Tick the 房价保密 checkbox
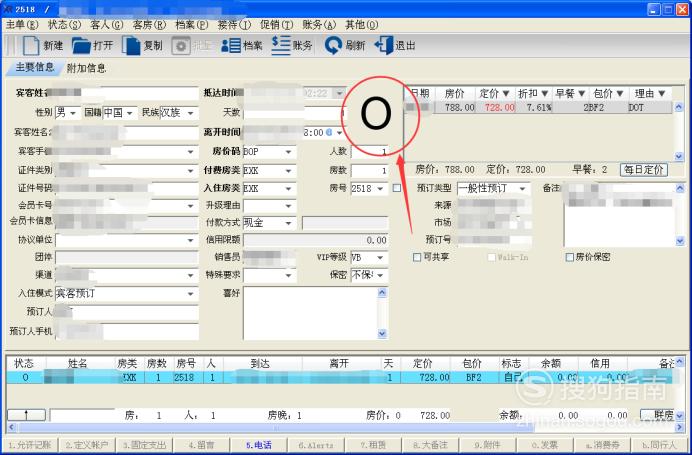Viewport: 692px width, 455px height. [570, 257]
